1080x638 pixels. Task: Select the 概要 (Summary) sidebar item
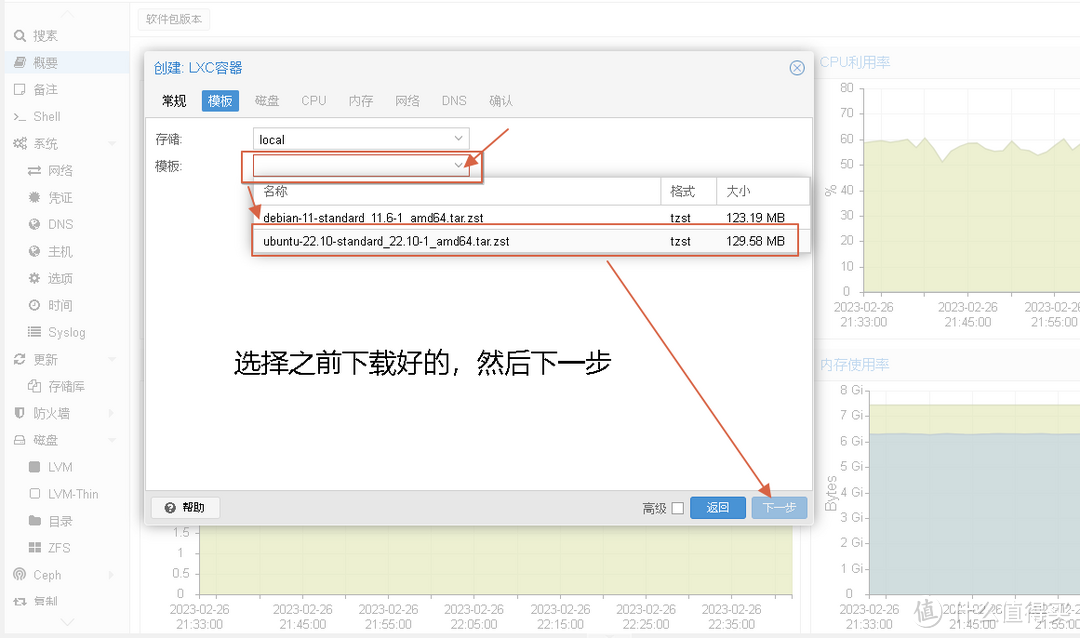coord(44,62)
